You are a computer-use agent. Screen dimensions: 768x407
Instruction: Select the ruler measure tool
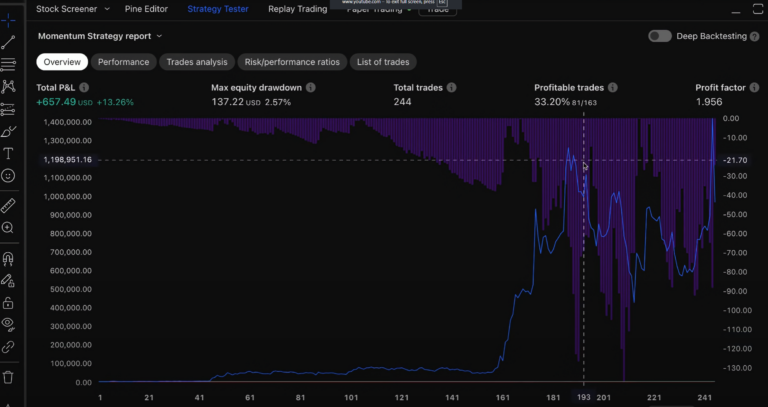(8, 205)
